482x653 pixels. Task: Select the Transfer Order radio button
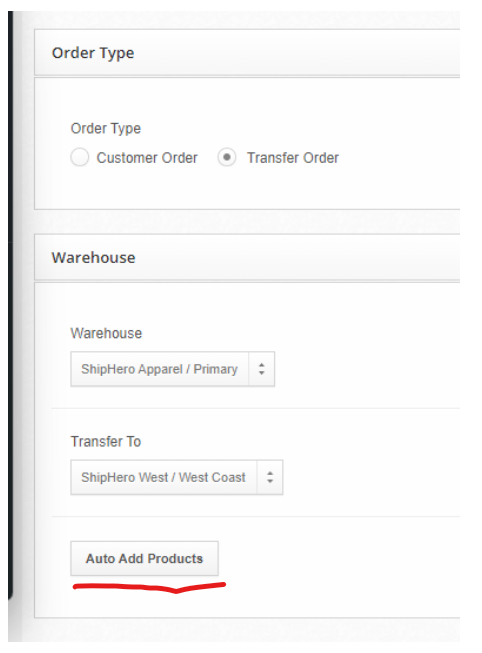click(227, 157)
